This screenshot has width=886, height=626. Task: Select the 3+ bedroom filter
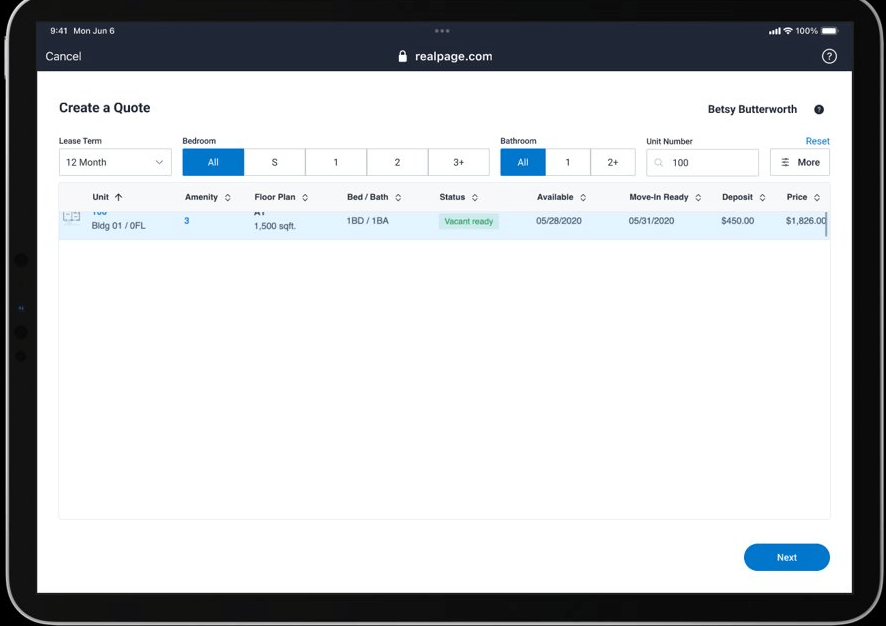[x=458, y=162]
